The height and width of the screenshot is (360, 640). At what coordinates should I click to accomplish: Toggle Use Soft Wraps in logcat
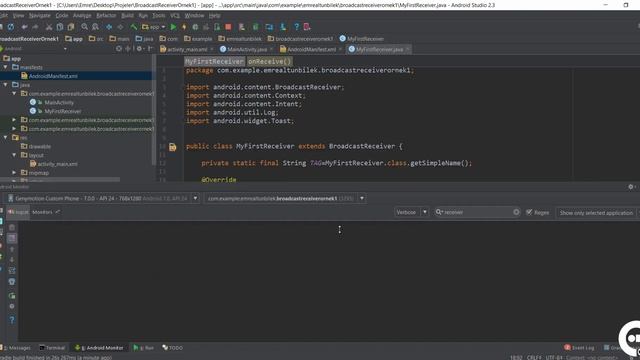click(12, 271)
